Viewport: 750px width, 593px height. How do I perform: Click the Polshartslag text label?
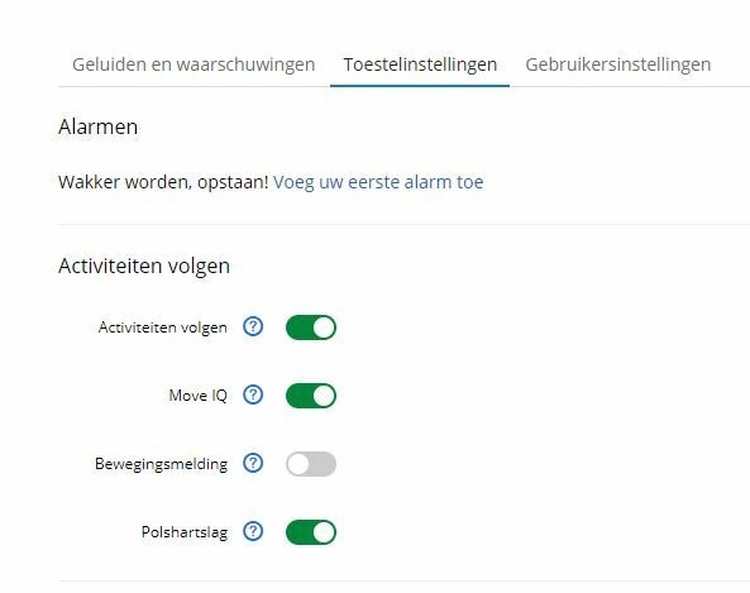click(184, 532)
